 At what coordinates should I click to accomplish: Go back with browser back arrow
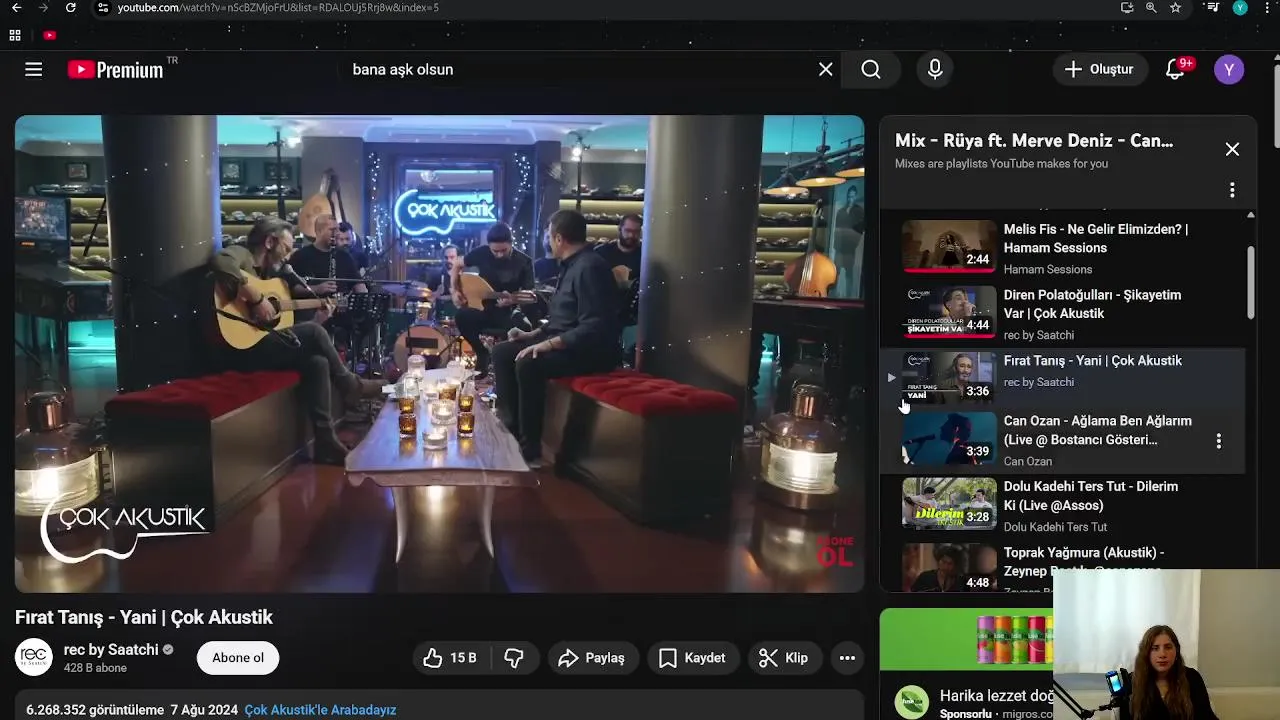[16, 8]
